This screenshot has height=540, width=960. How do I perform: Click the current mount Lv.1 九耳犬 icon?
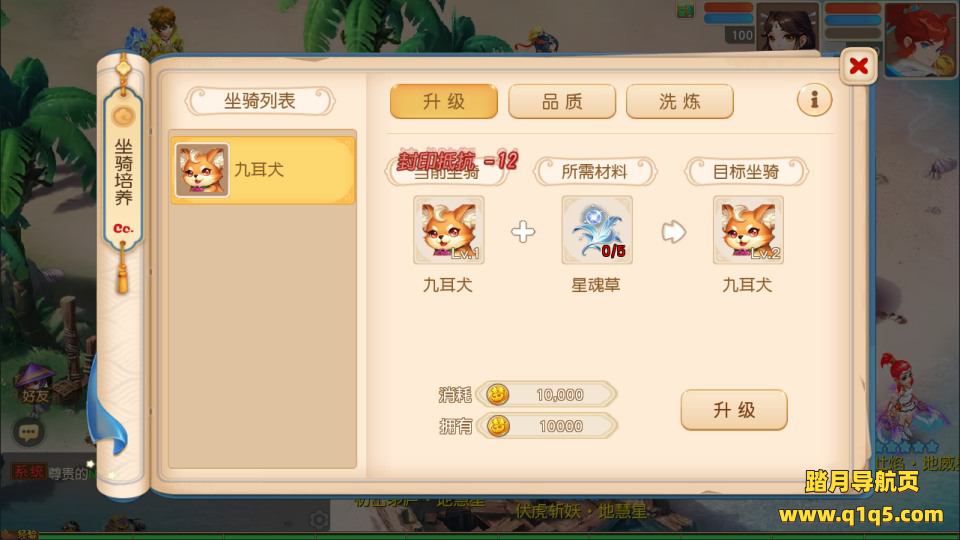(449, 230)
